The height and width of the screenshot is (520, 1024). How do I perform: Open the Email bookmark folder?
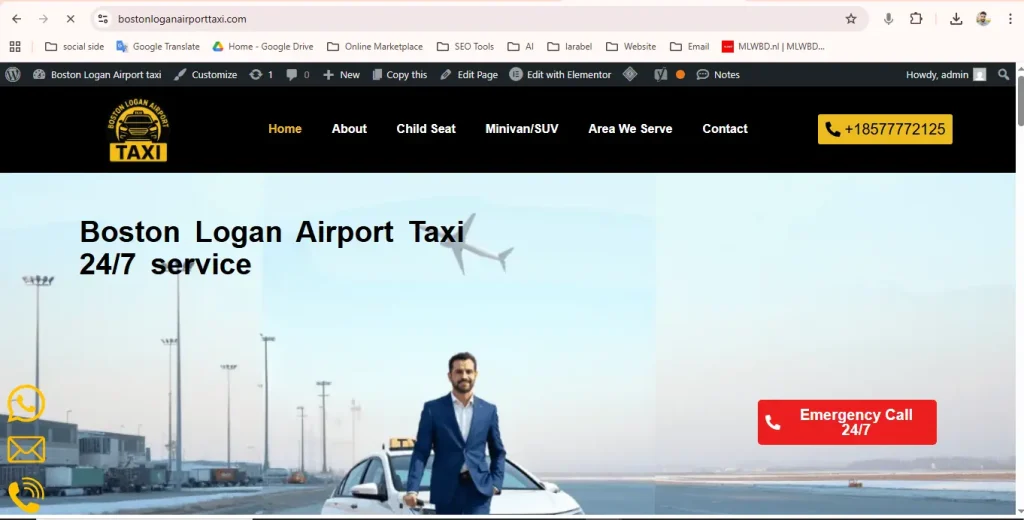click(690, 46)
